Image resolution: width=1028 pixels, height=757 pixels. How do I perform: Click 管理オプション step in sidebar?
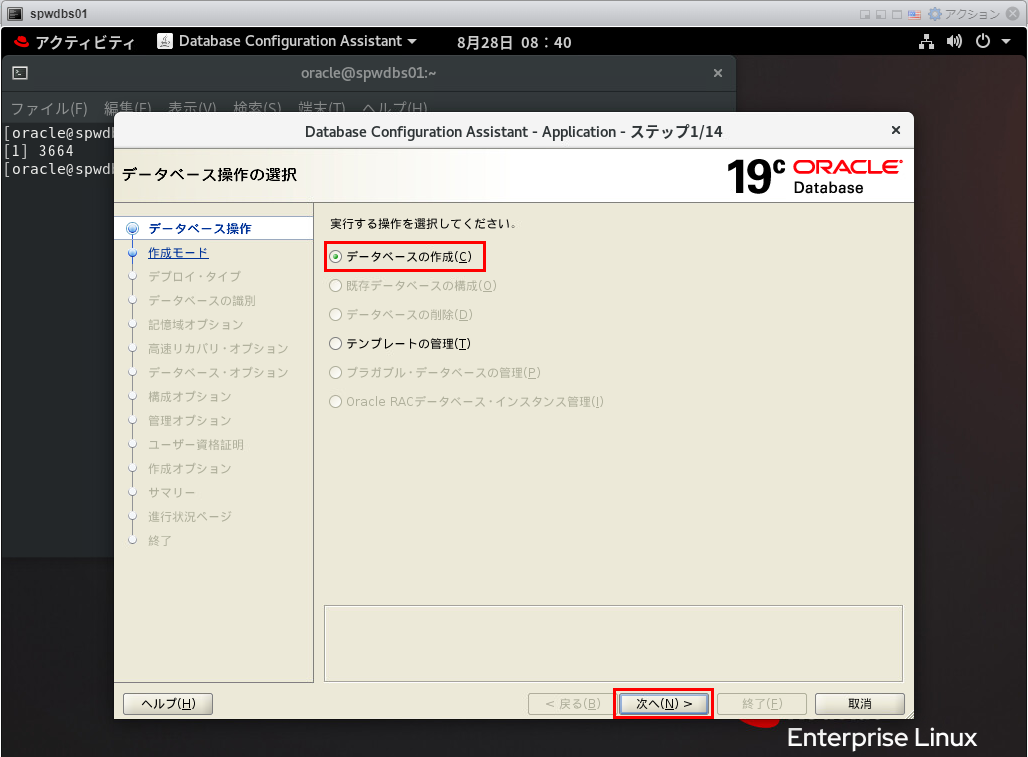pos(189,420)
